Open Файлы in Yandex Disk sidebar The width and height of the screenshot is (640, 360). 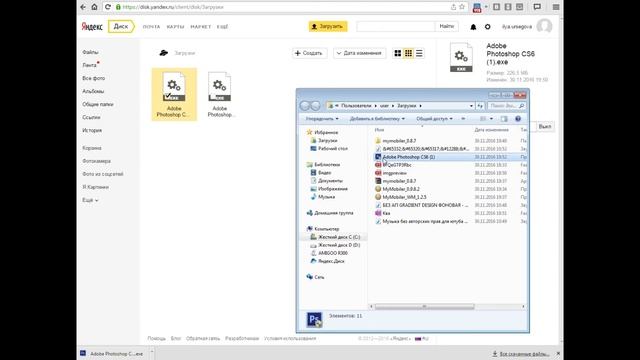pos(90,52)
